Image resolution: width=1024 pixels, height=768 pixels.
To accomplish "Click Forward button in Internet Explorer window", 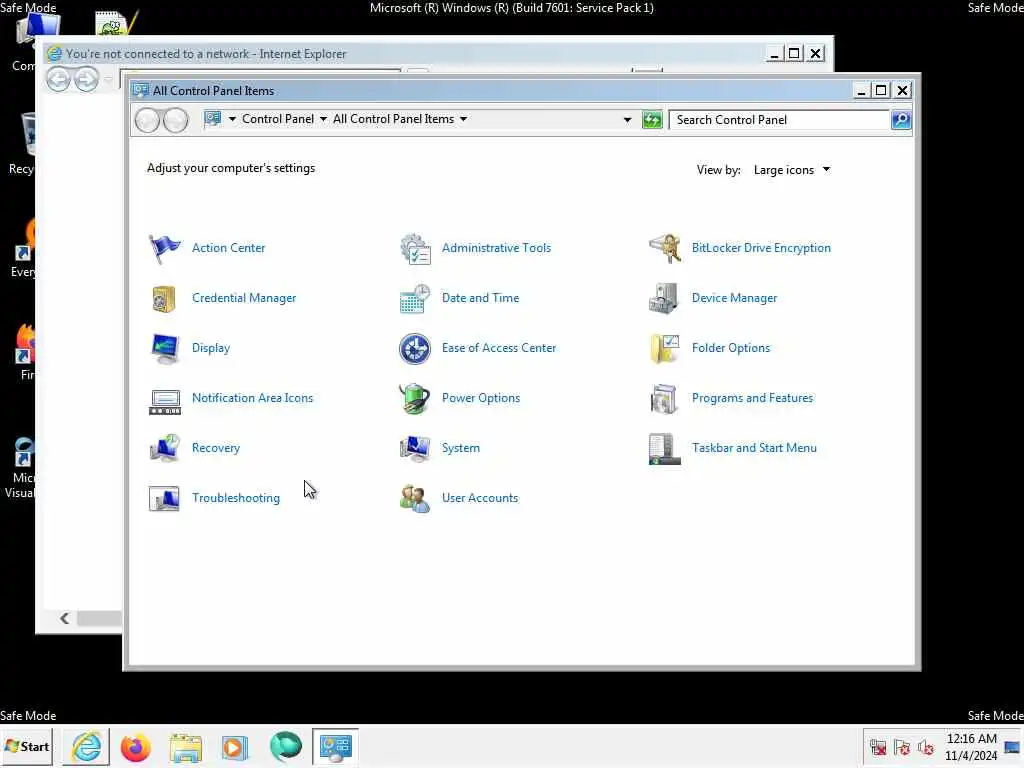I will point(86,80).
